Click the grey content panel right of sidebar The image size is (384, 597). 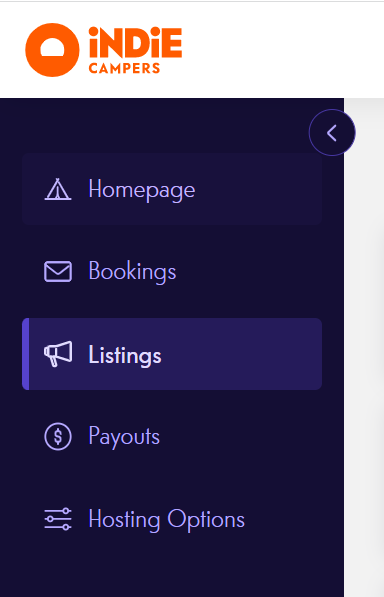[364, 343]
